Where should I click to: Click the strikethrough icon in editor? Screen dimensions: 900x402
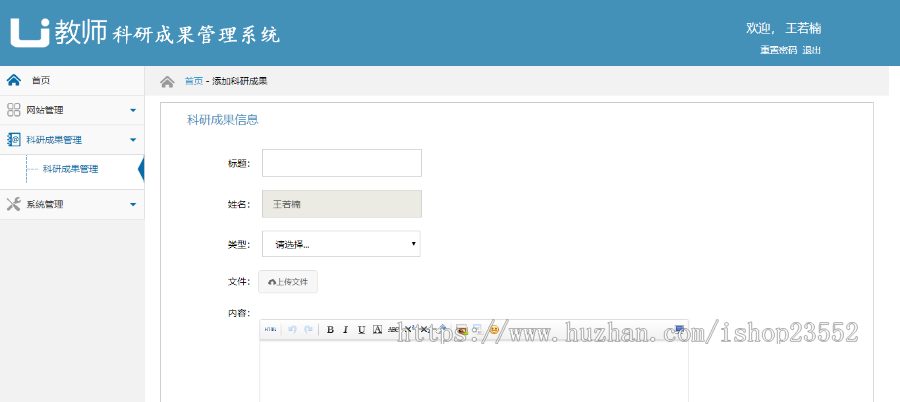click(x=393, y=329)
